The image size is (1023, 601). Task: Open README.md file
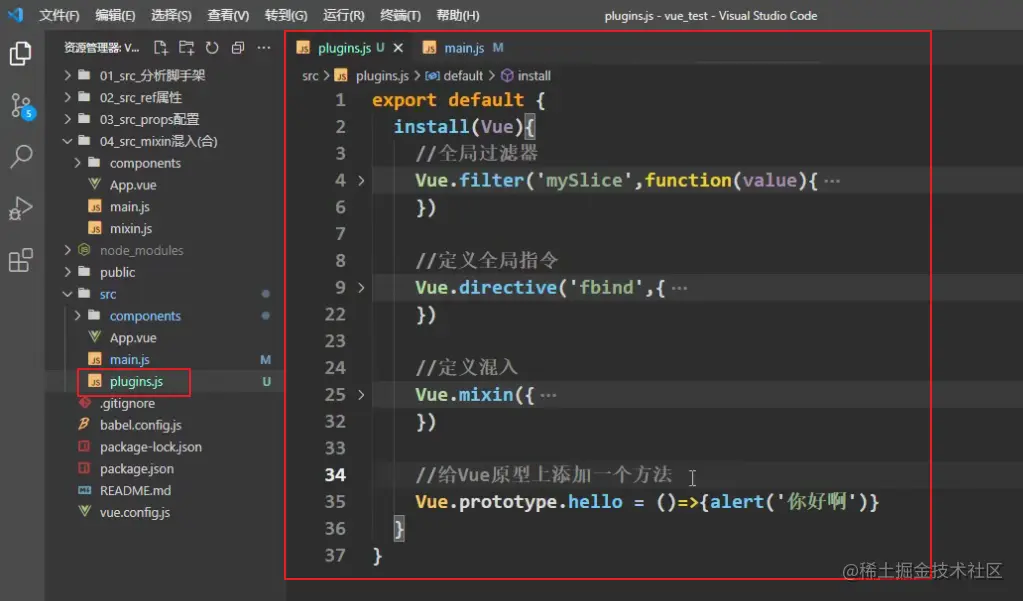(135, 491)
